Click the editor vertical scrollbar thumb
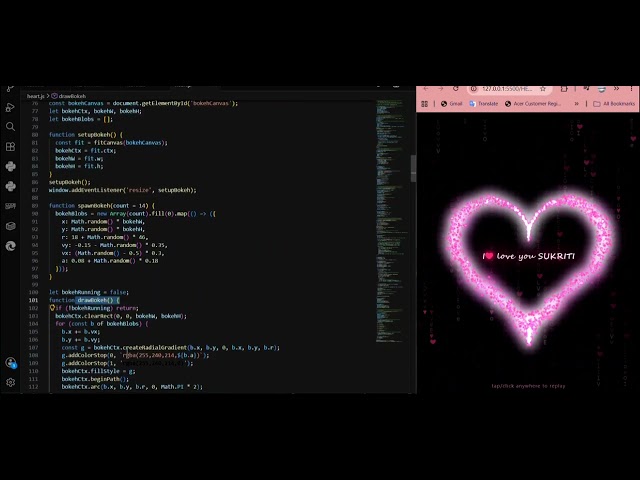The width and height of the screenshot is (640, 480). (413, 168)
